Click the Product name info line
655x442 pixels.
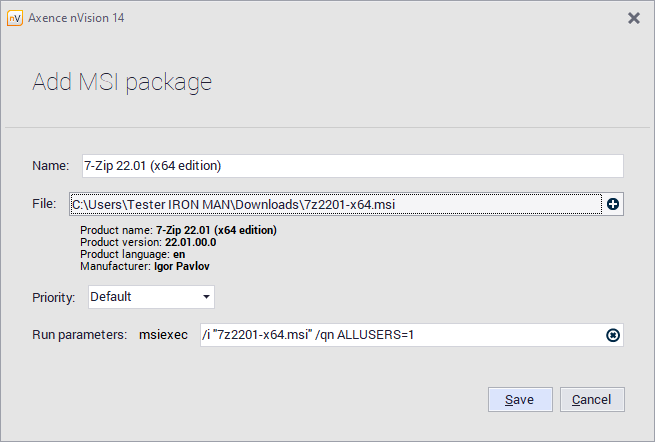pos(178,230)
